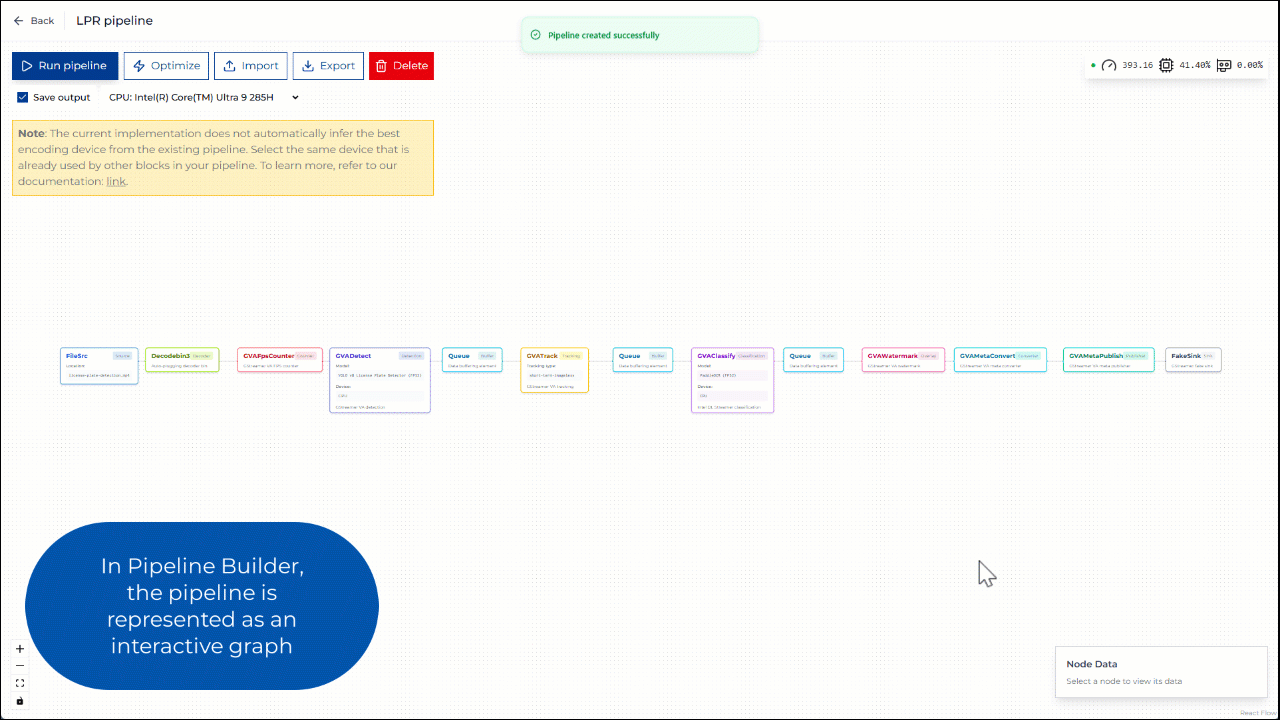Click the play icon on Run pipeline

click(x=27, y=65)
